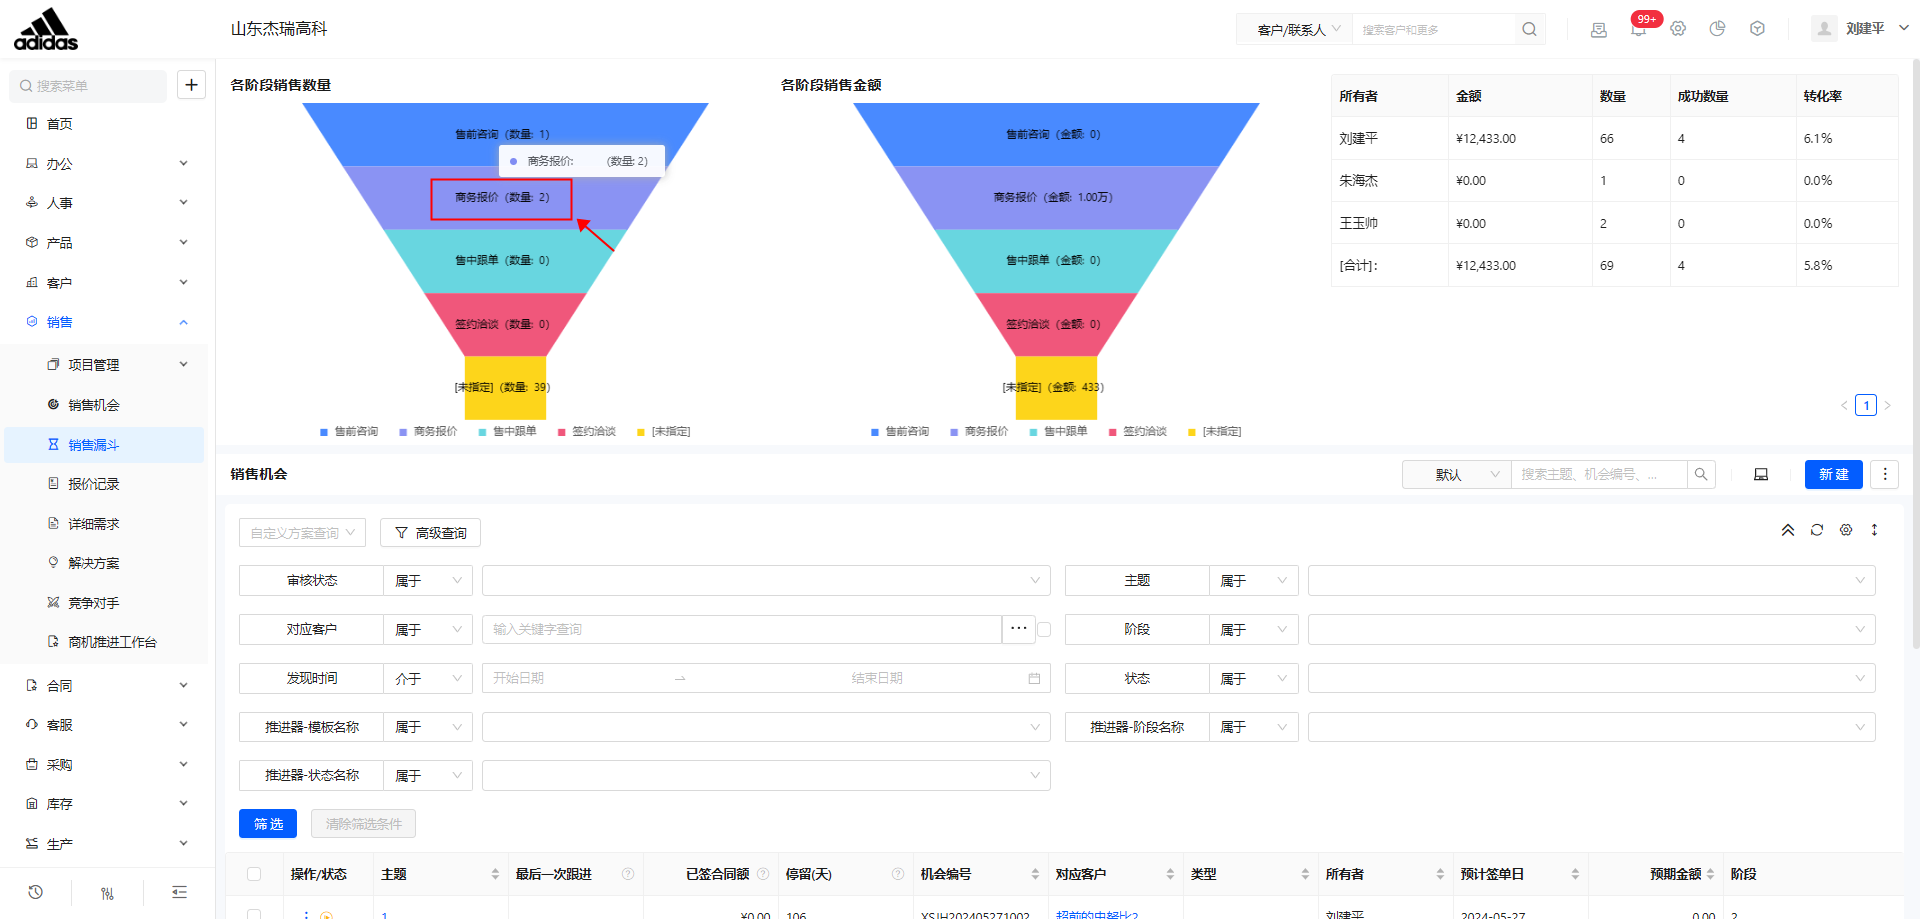
Task: Sort by the 主题 column header
Action: [440, 874]
